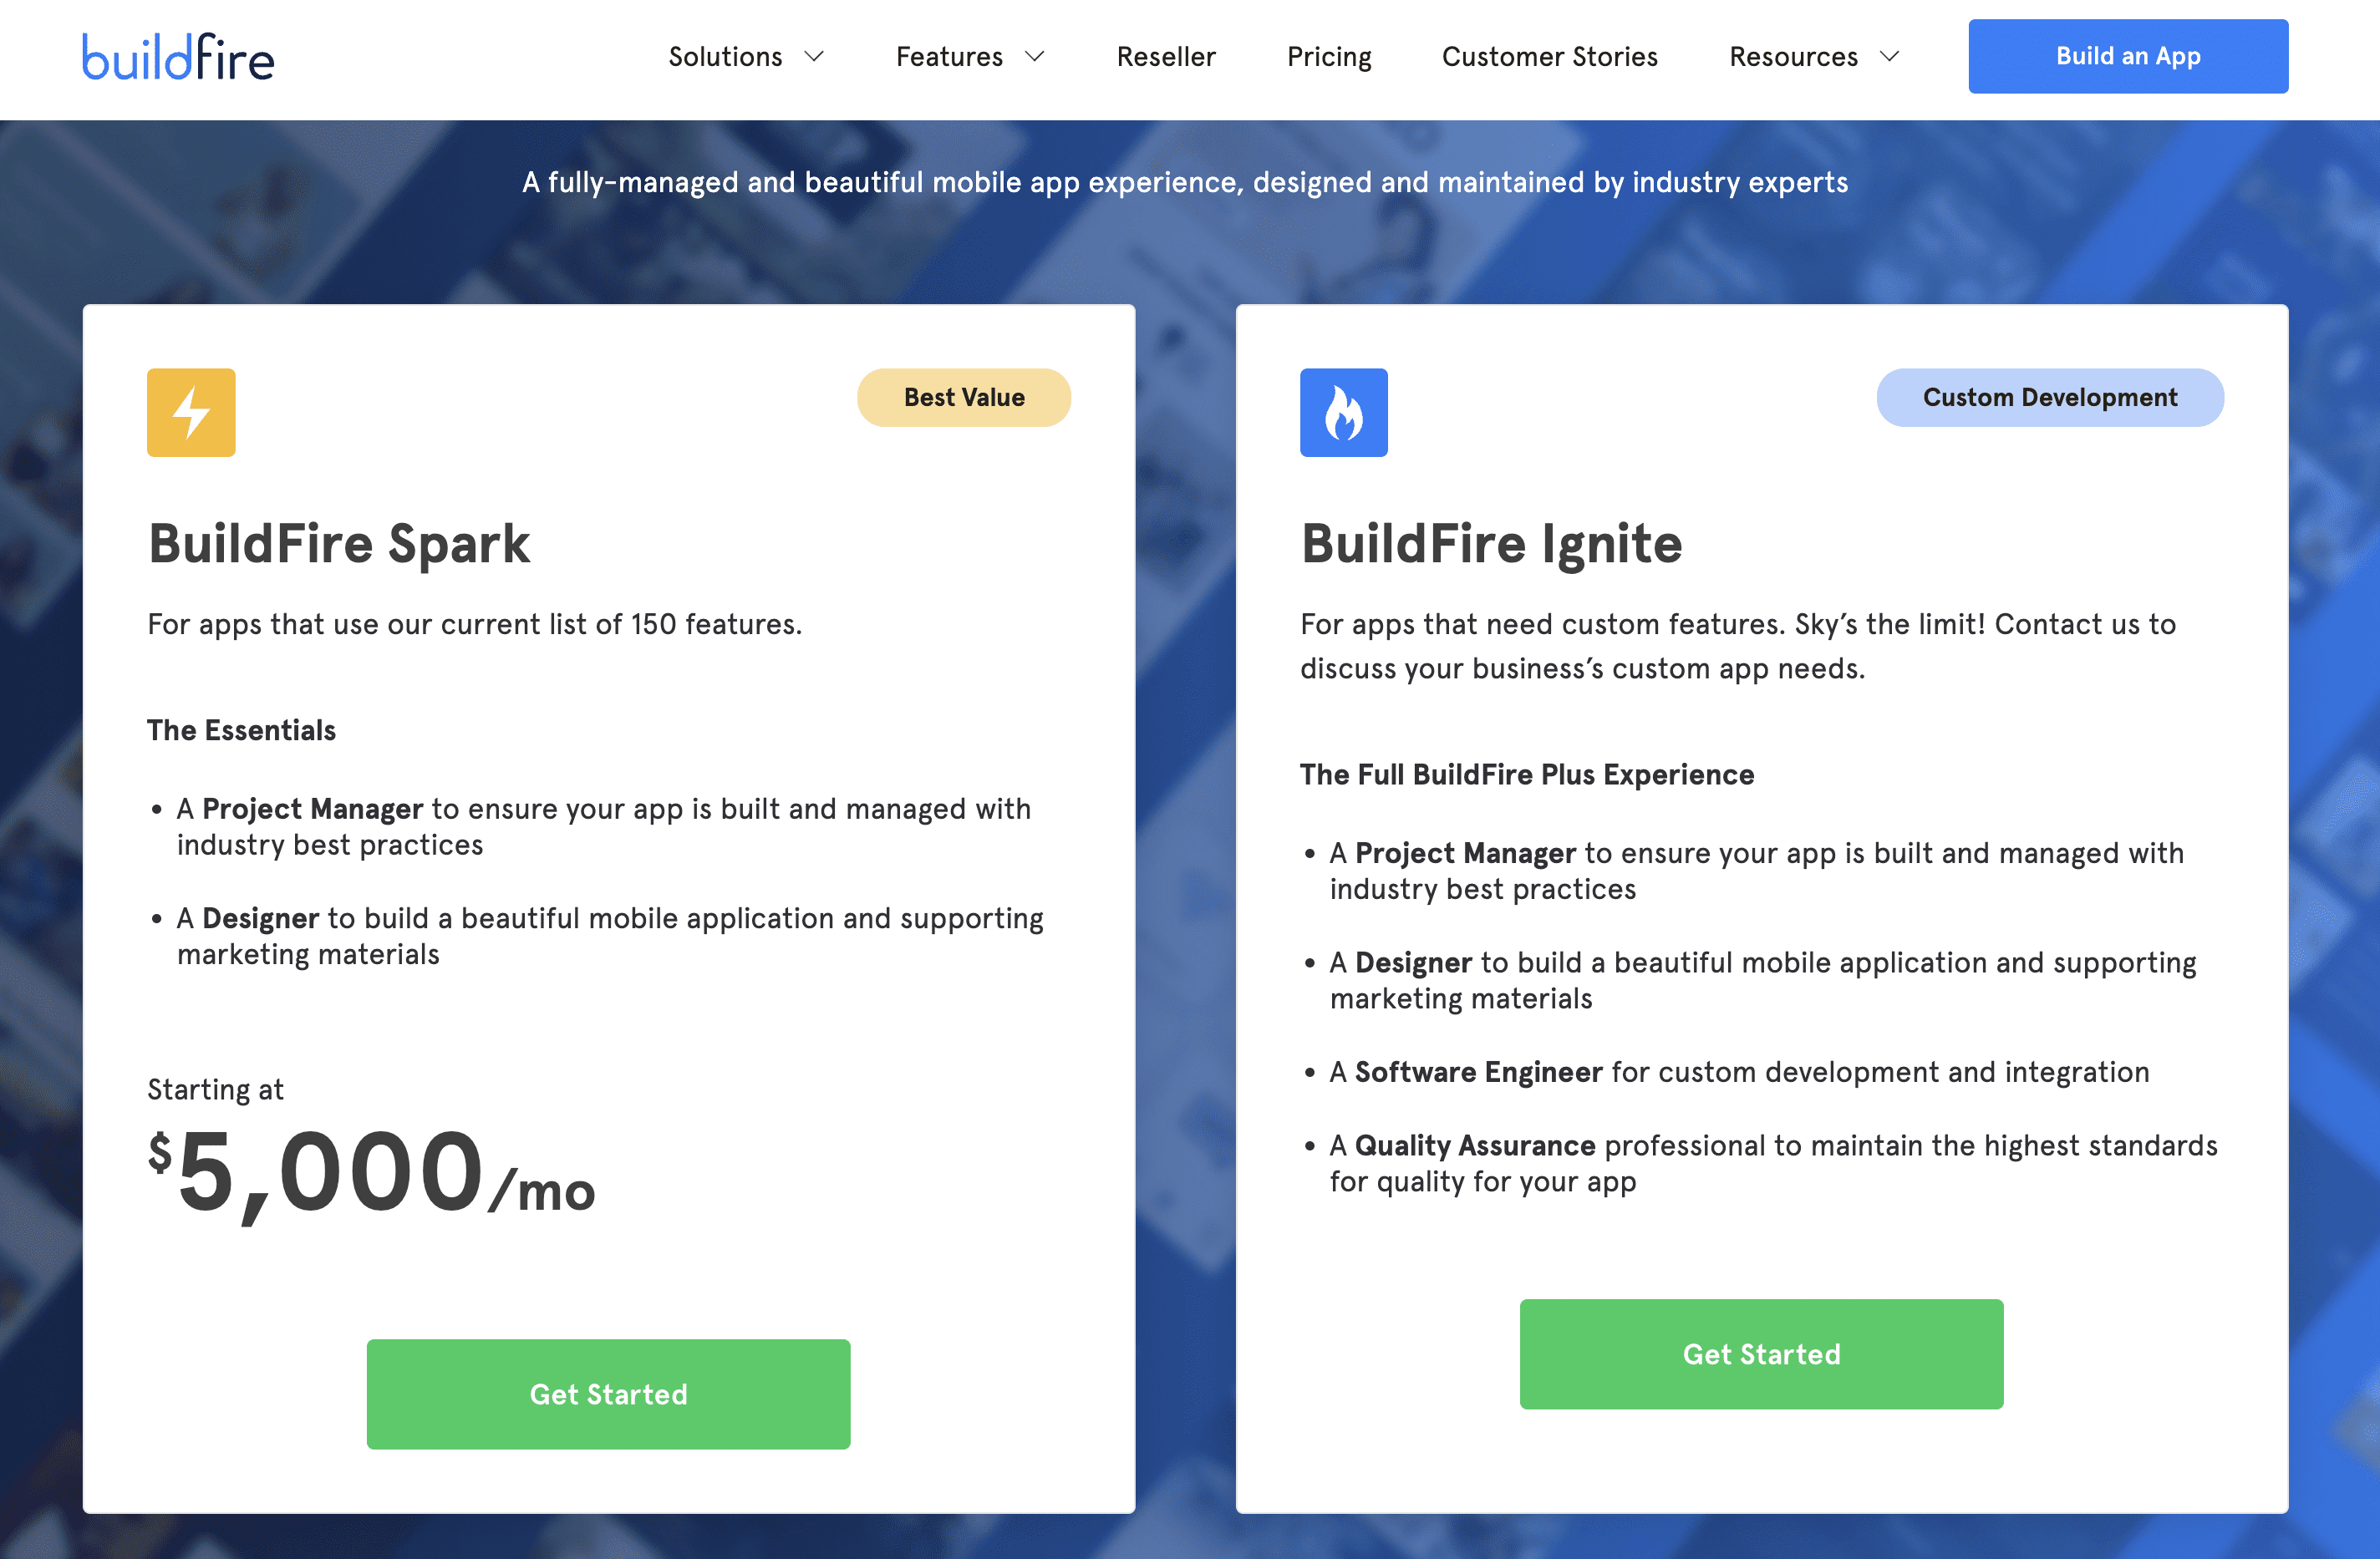Click the 'Starting at' label
Screen dimensions: 2380x1559
click(x=215, y=1089)
